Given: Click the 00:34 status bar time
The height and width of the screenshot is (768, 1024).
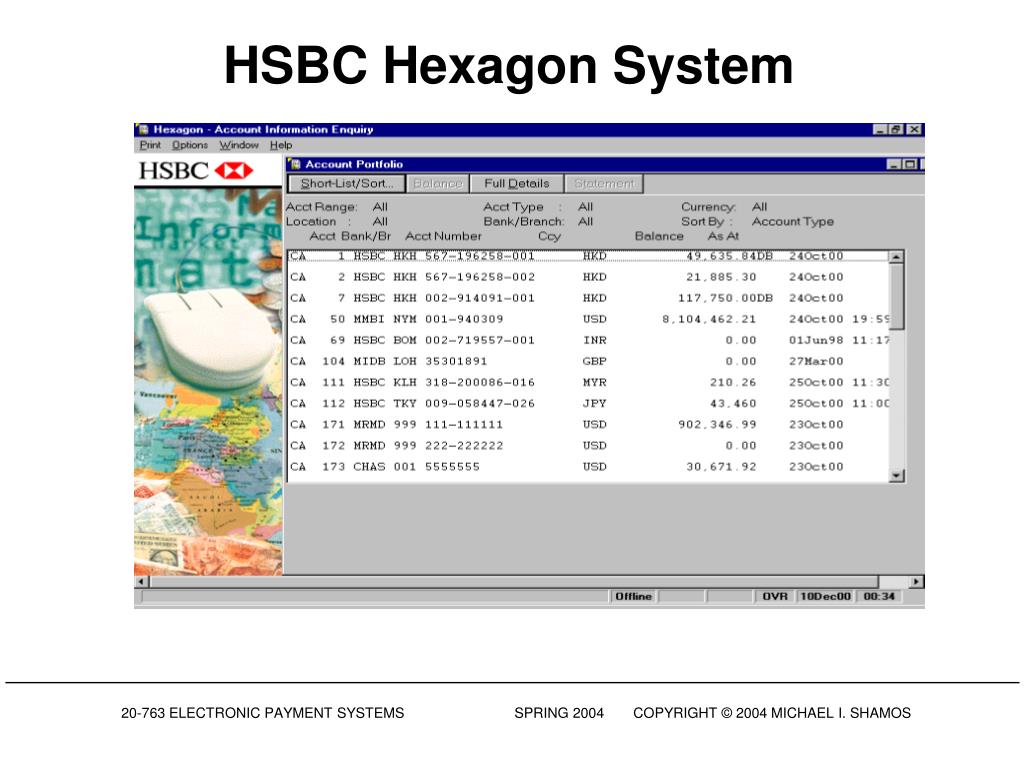Looking at the screenshot, I should pos(879,596).
